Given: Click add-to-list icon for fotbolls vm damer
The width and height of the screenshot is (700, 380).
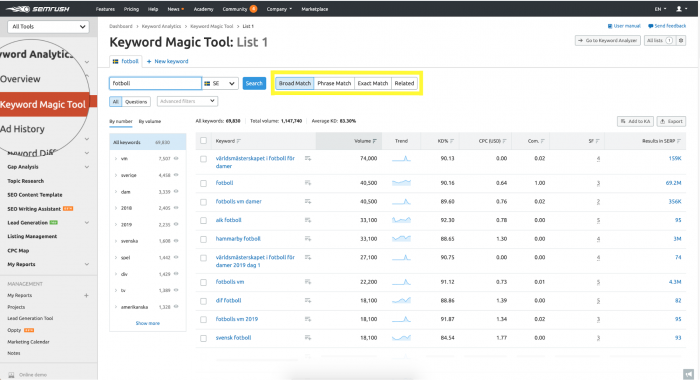Looking at the screenshot, I should tap(308, 201).
